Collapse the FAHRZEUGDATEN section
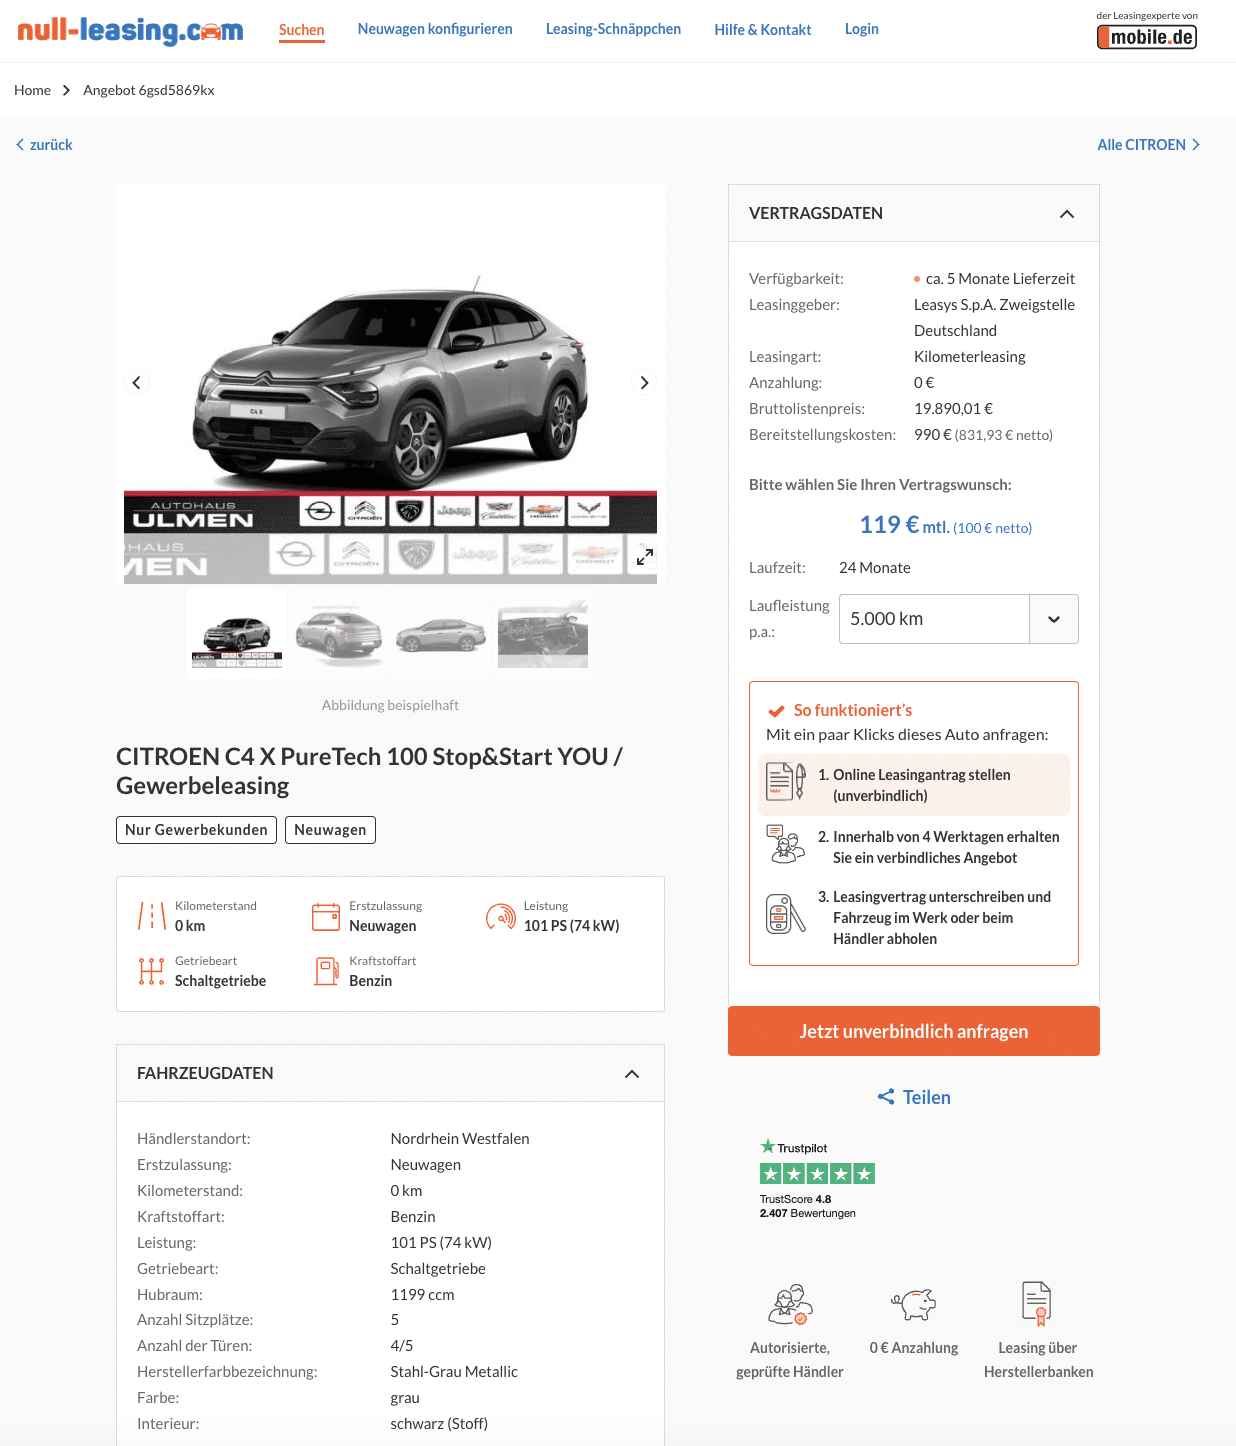Image resolution: width=1236 pixels, height=1446 pixels. click(x=632, y=1074)
